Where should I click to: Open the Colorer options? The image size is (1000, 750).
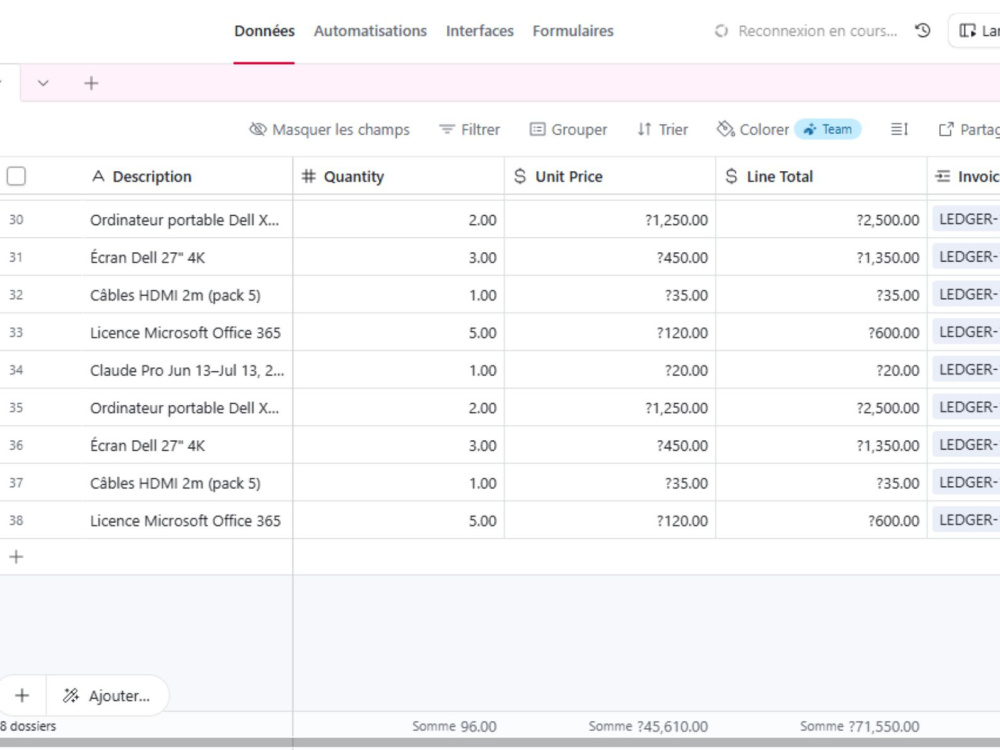(x=753, y=129)
